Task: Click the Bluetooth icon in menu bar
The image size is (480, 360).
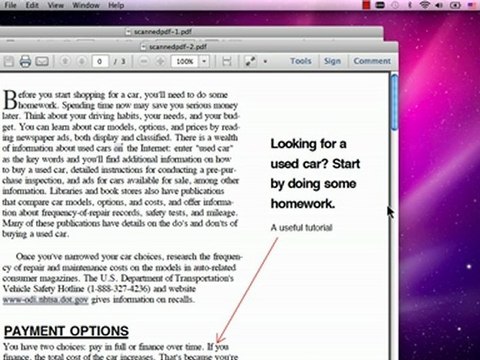Action: (410, 5)
